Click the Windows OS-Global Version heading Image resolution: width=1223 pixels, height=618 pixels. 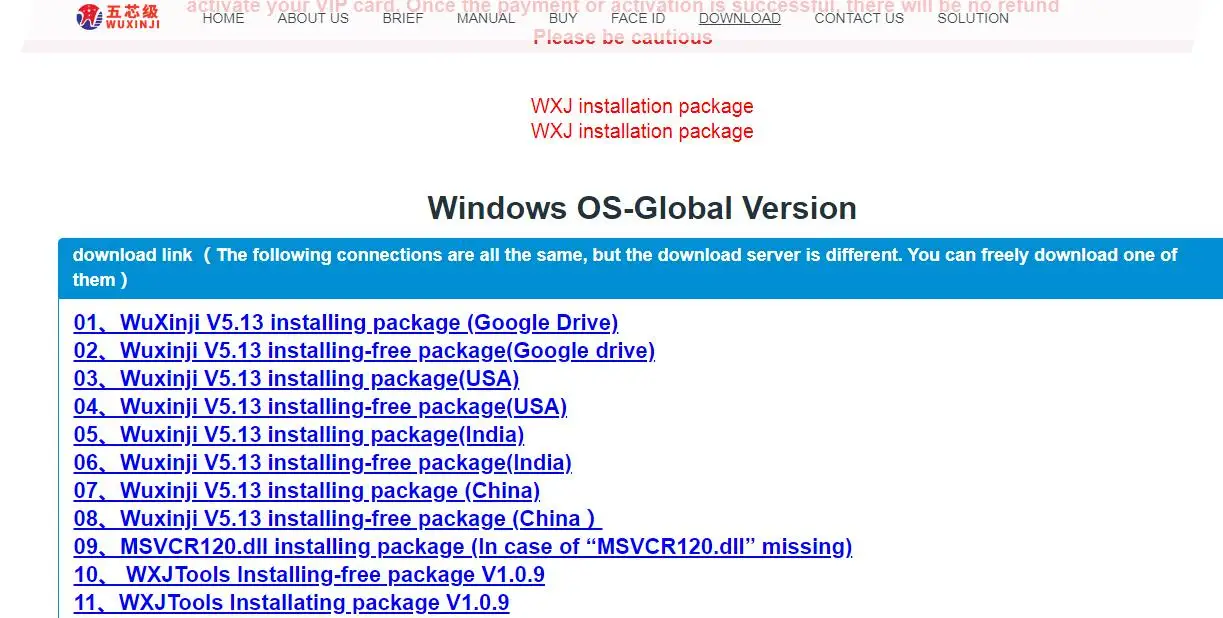pos(642,208)
